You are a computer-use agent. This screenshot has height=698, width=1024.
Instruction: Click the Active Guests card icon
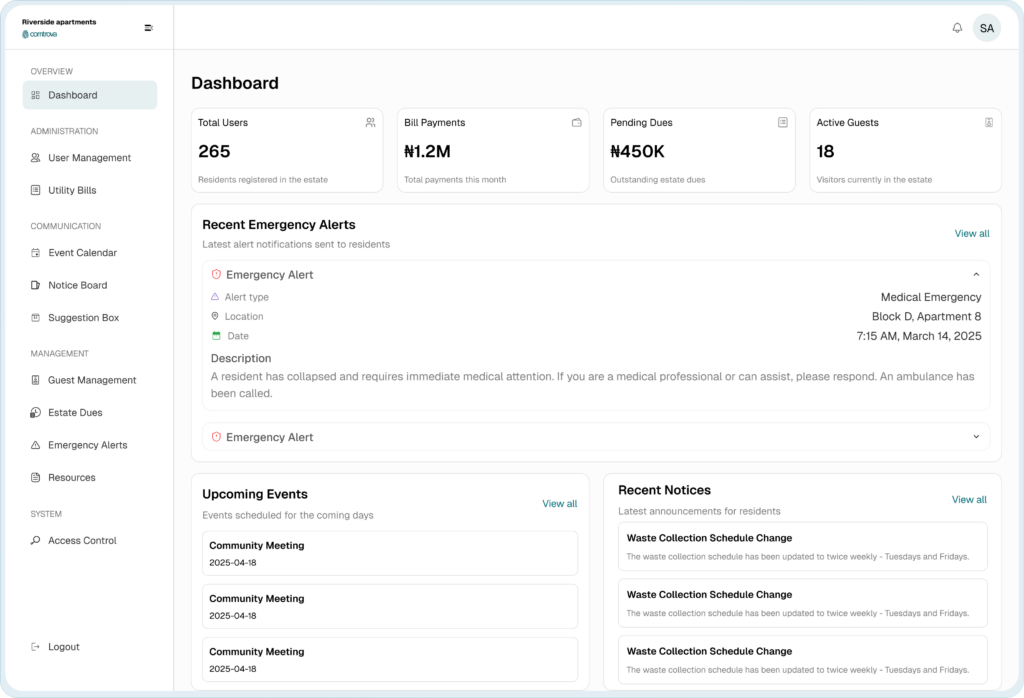[989, 123]
